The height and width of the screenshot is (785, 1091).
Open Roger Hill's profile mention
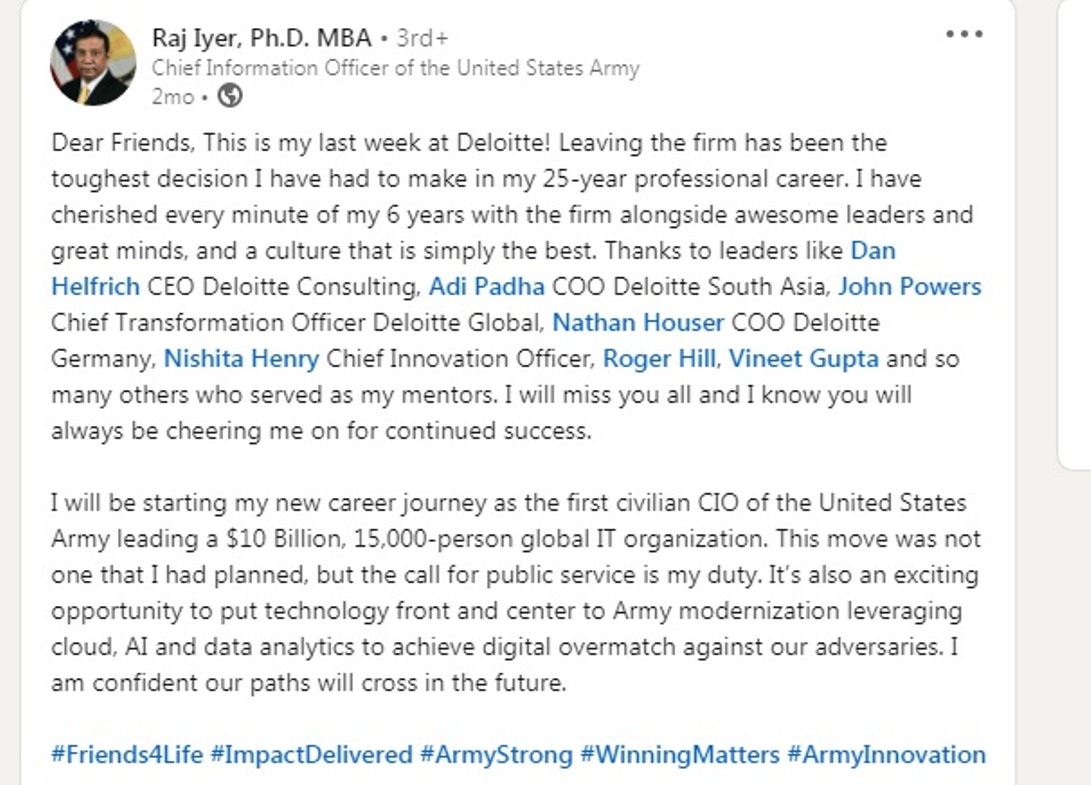[659, 359]
